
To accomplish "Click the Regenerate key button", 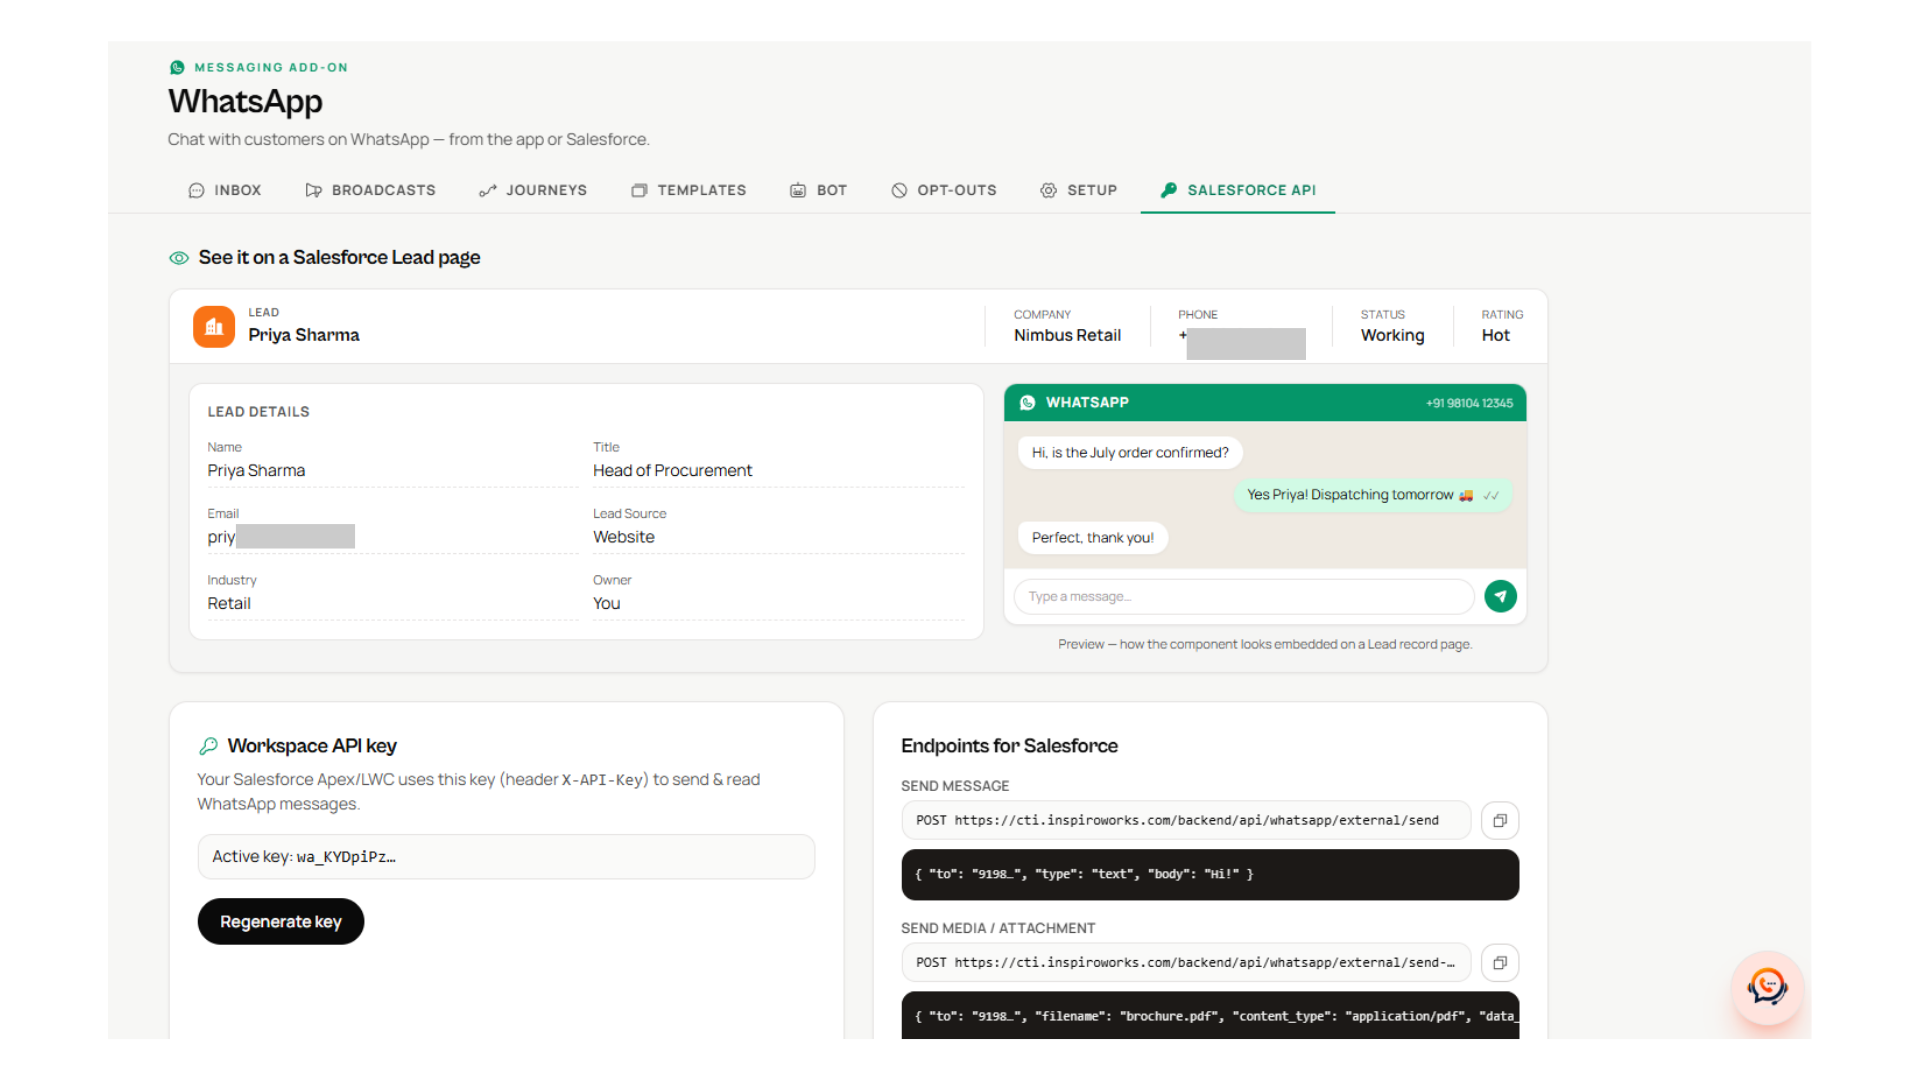I will (281, 921).
